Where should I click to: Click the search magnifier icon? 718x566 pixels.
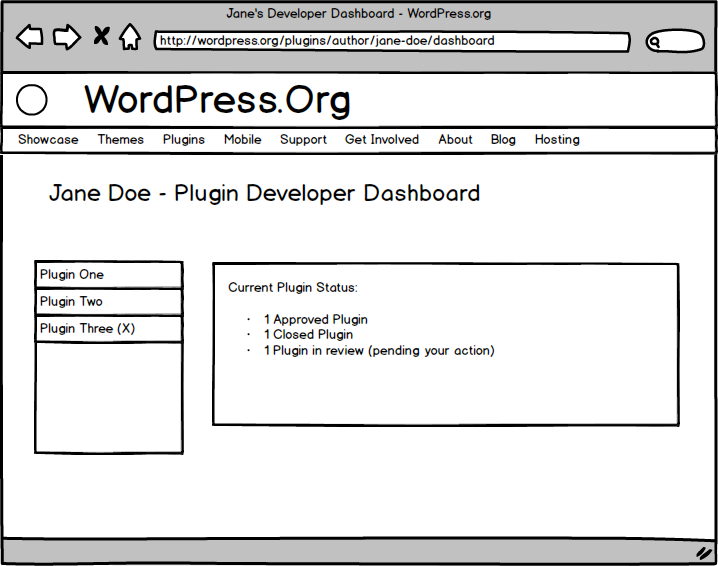[656, 42]
